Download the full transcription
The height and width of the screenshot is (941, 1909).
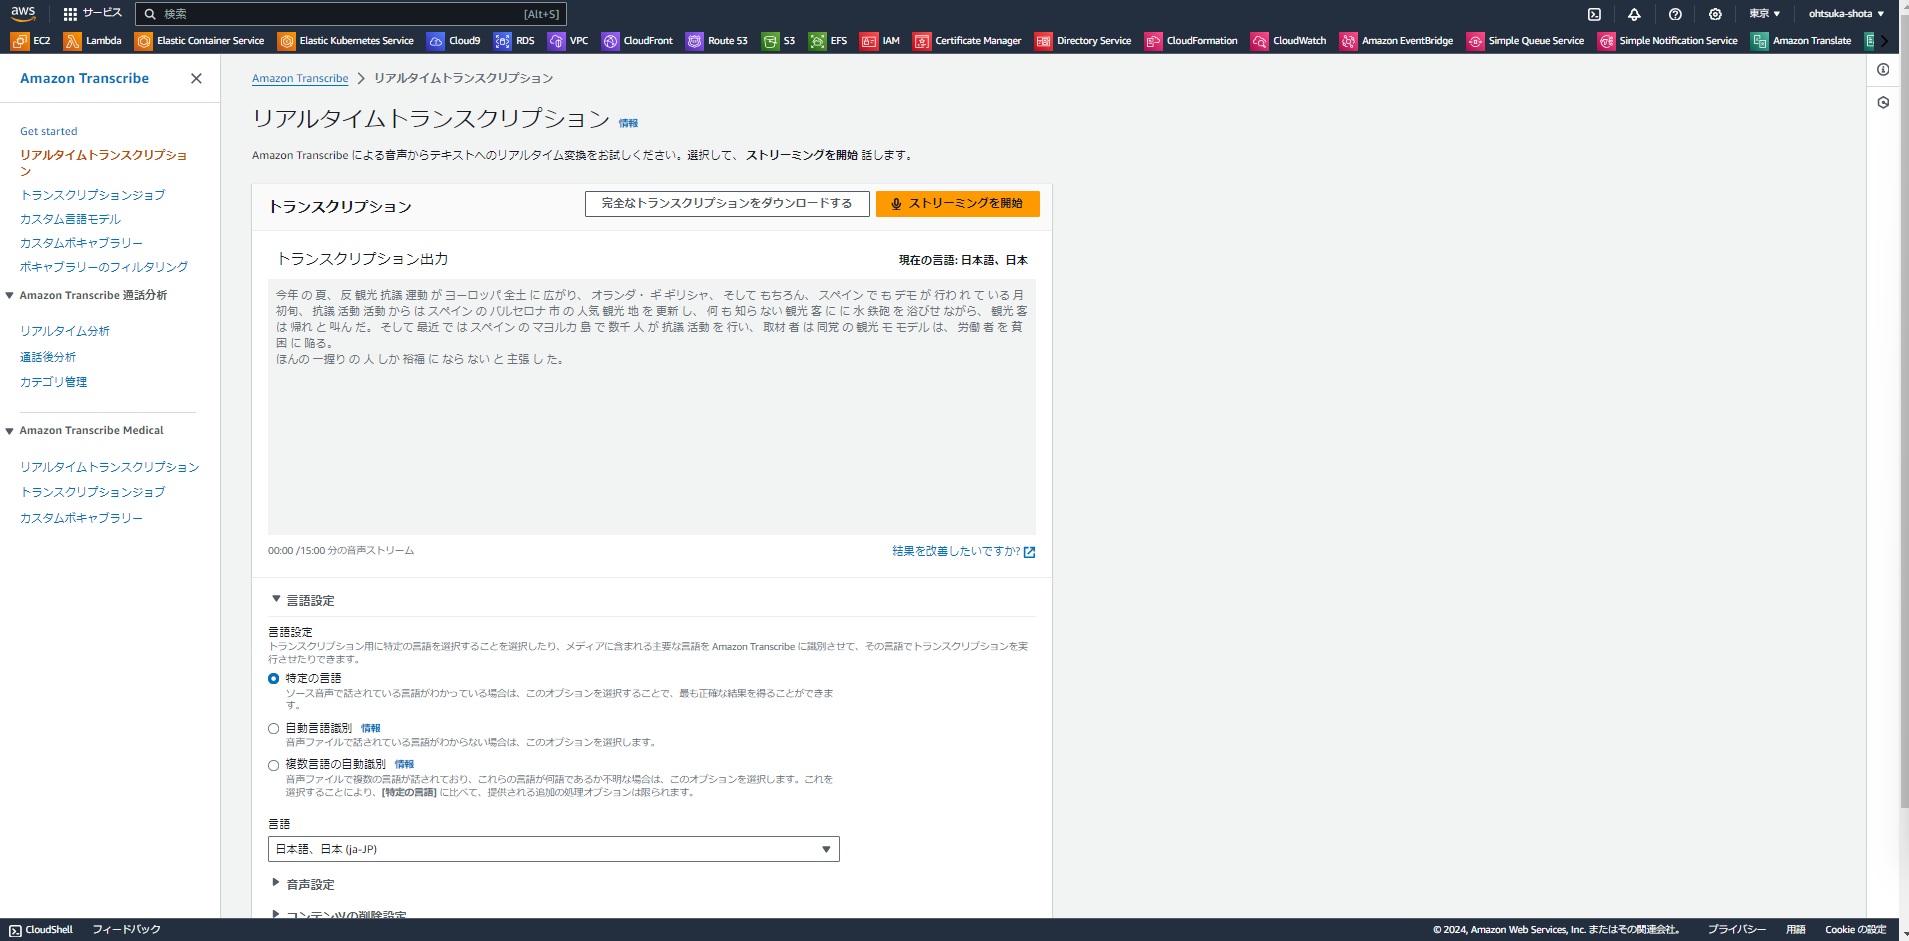(727, 204)
